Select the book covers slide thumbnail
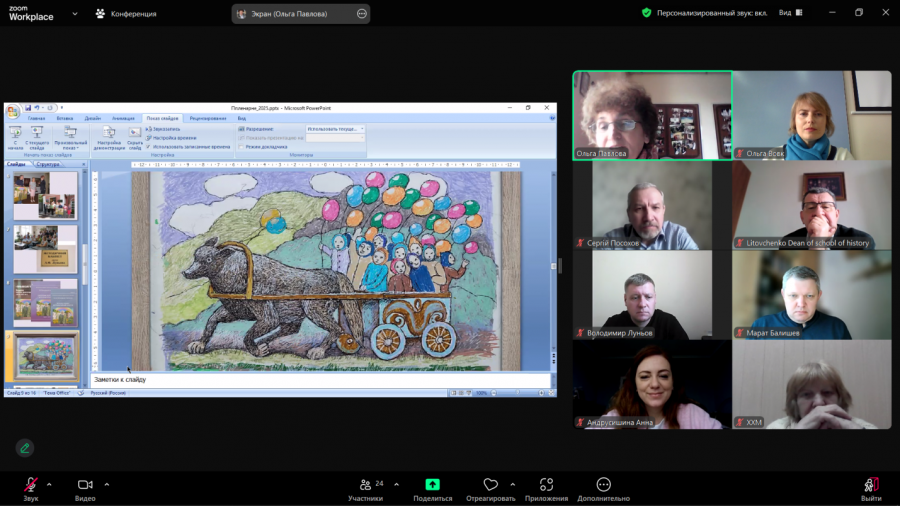 pos(45,303)
